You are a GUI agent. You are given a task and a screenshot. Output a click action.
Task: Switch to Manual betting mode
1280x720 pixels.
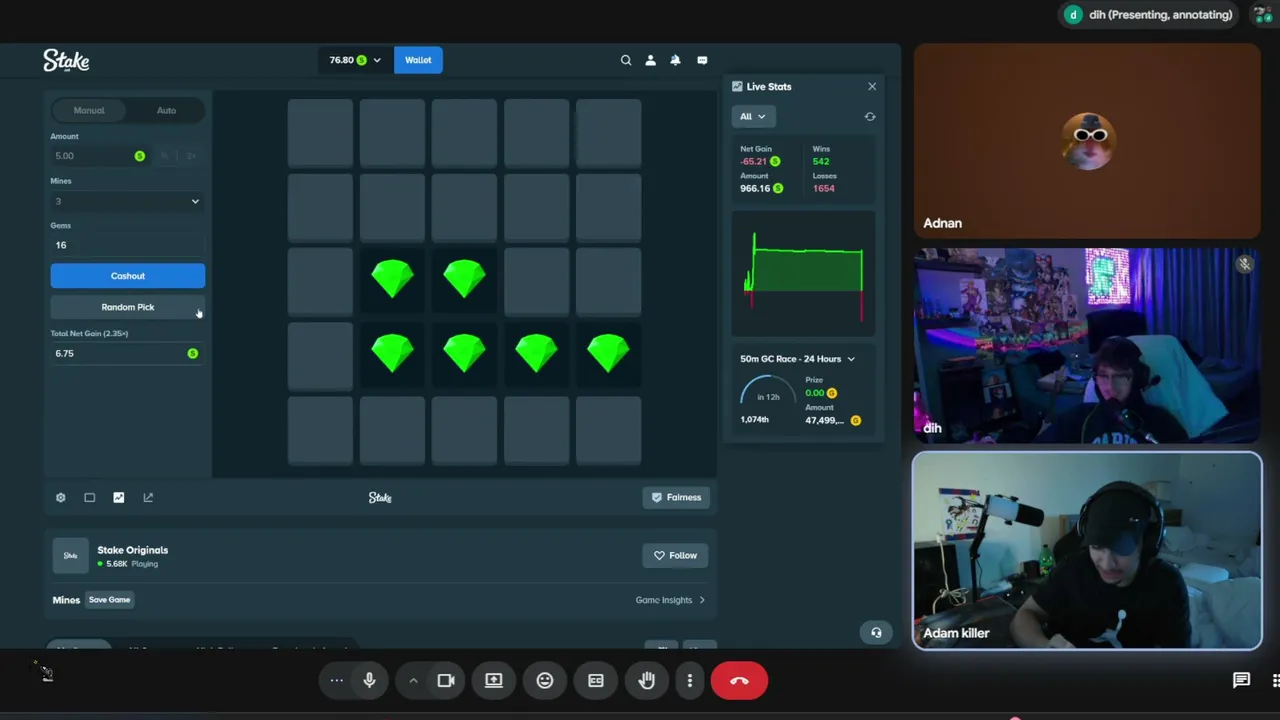89,111
